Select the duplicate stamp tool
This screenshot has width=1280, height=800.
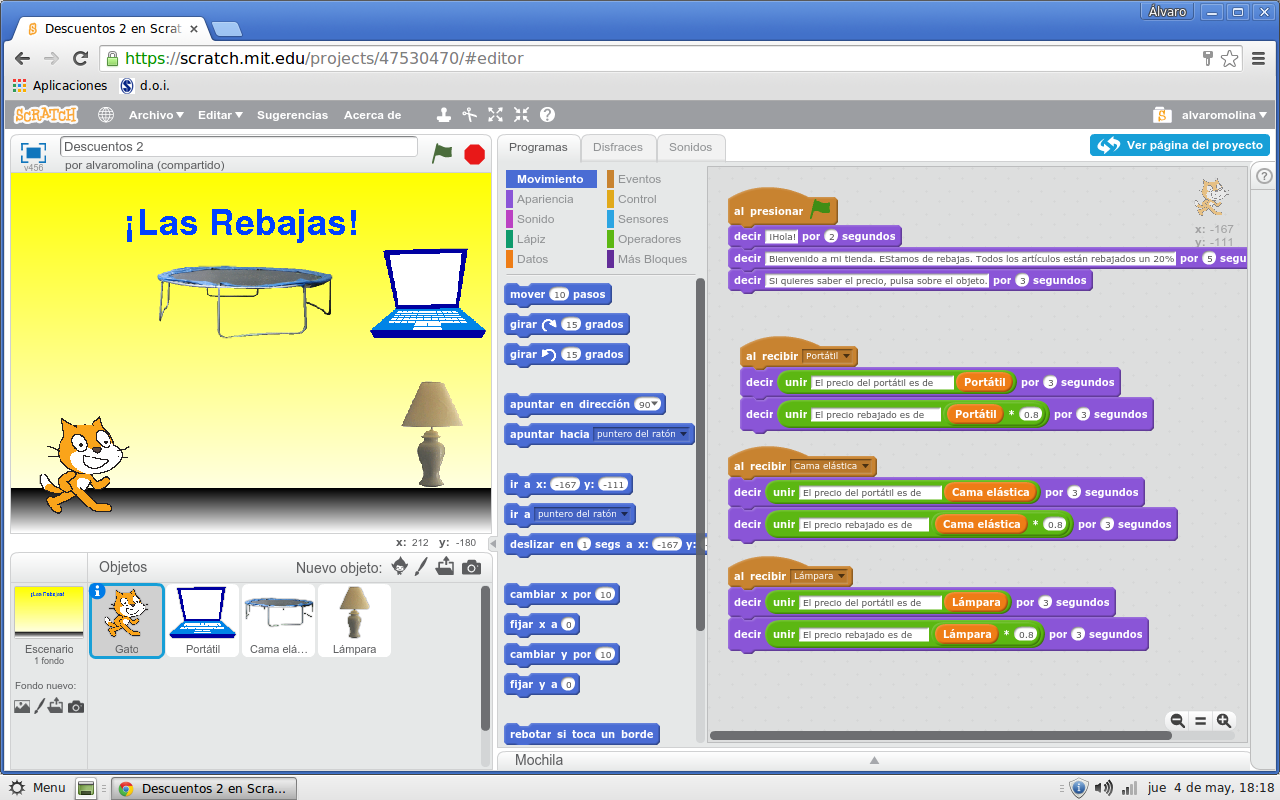[x=443, y=115]
